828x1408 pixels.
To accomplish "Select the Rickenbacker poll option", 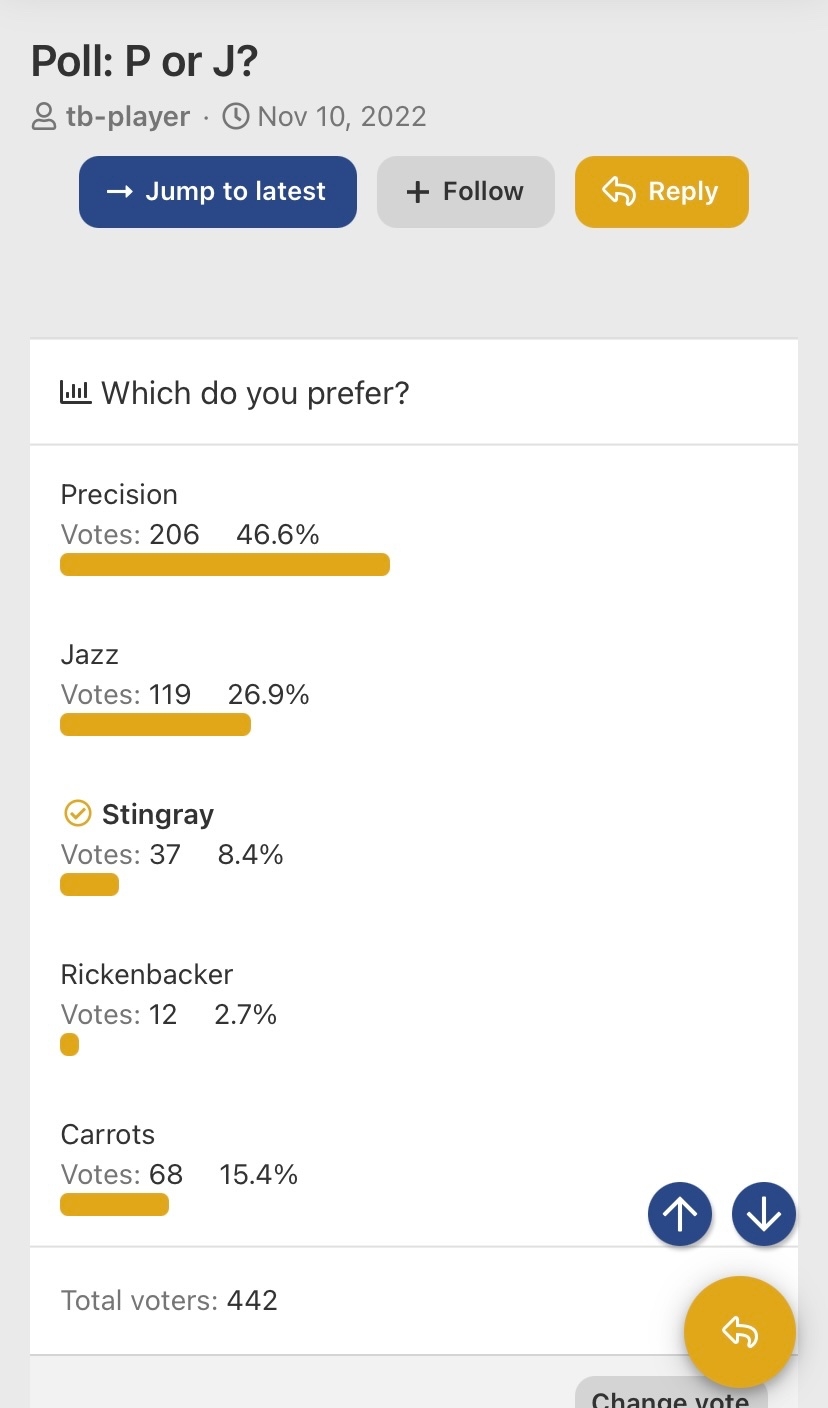I will coord(147,974).
